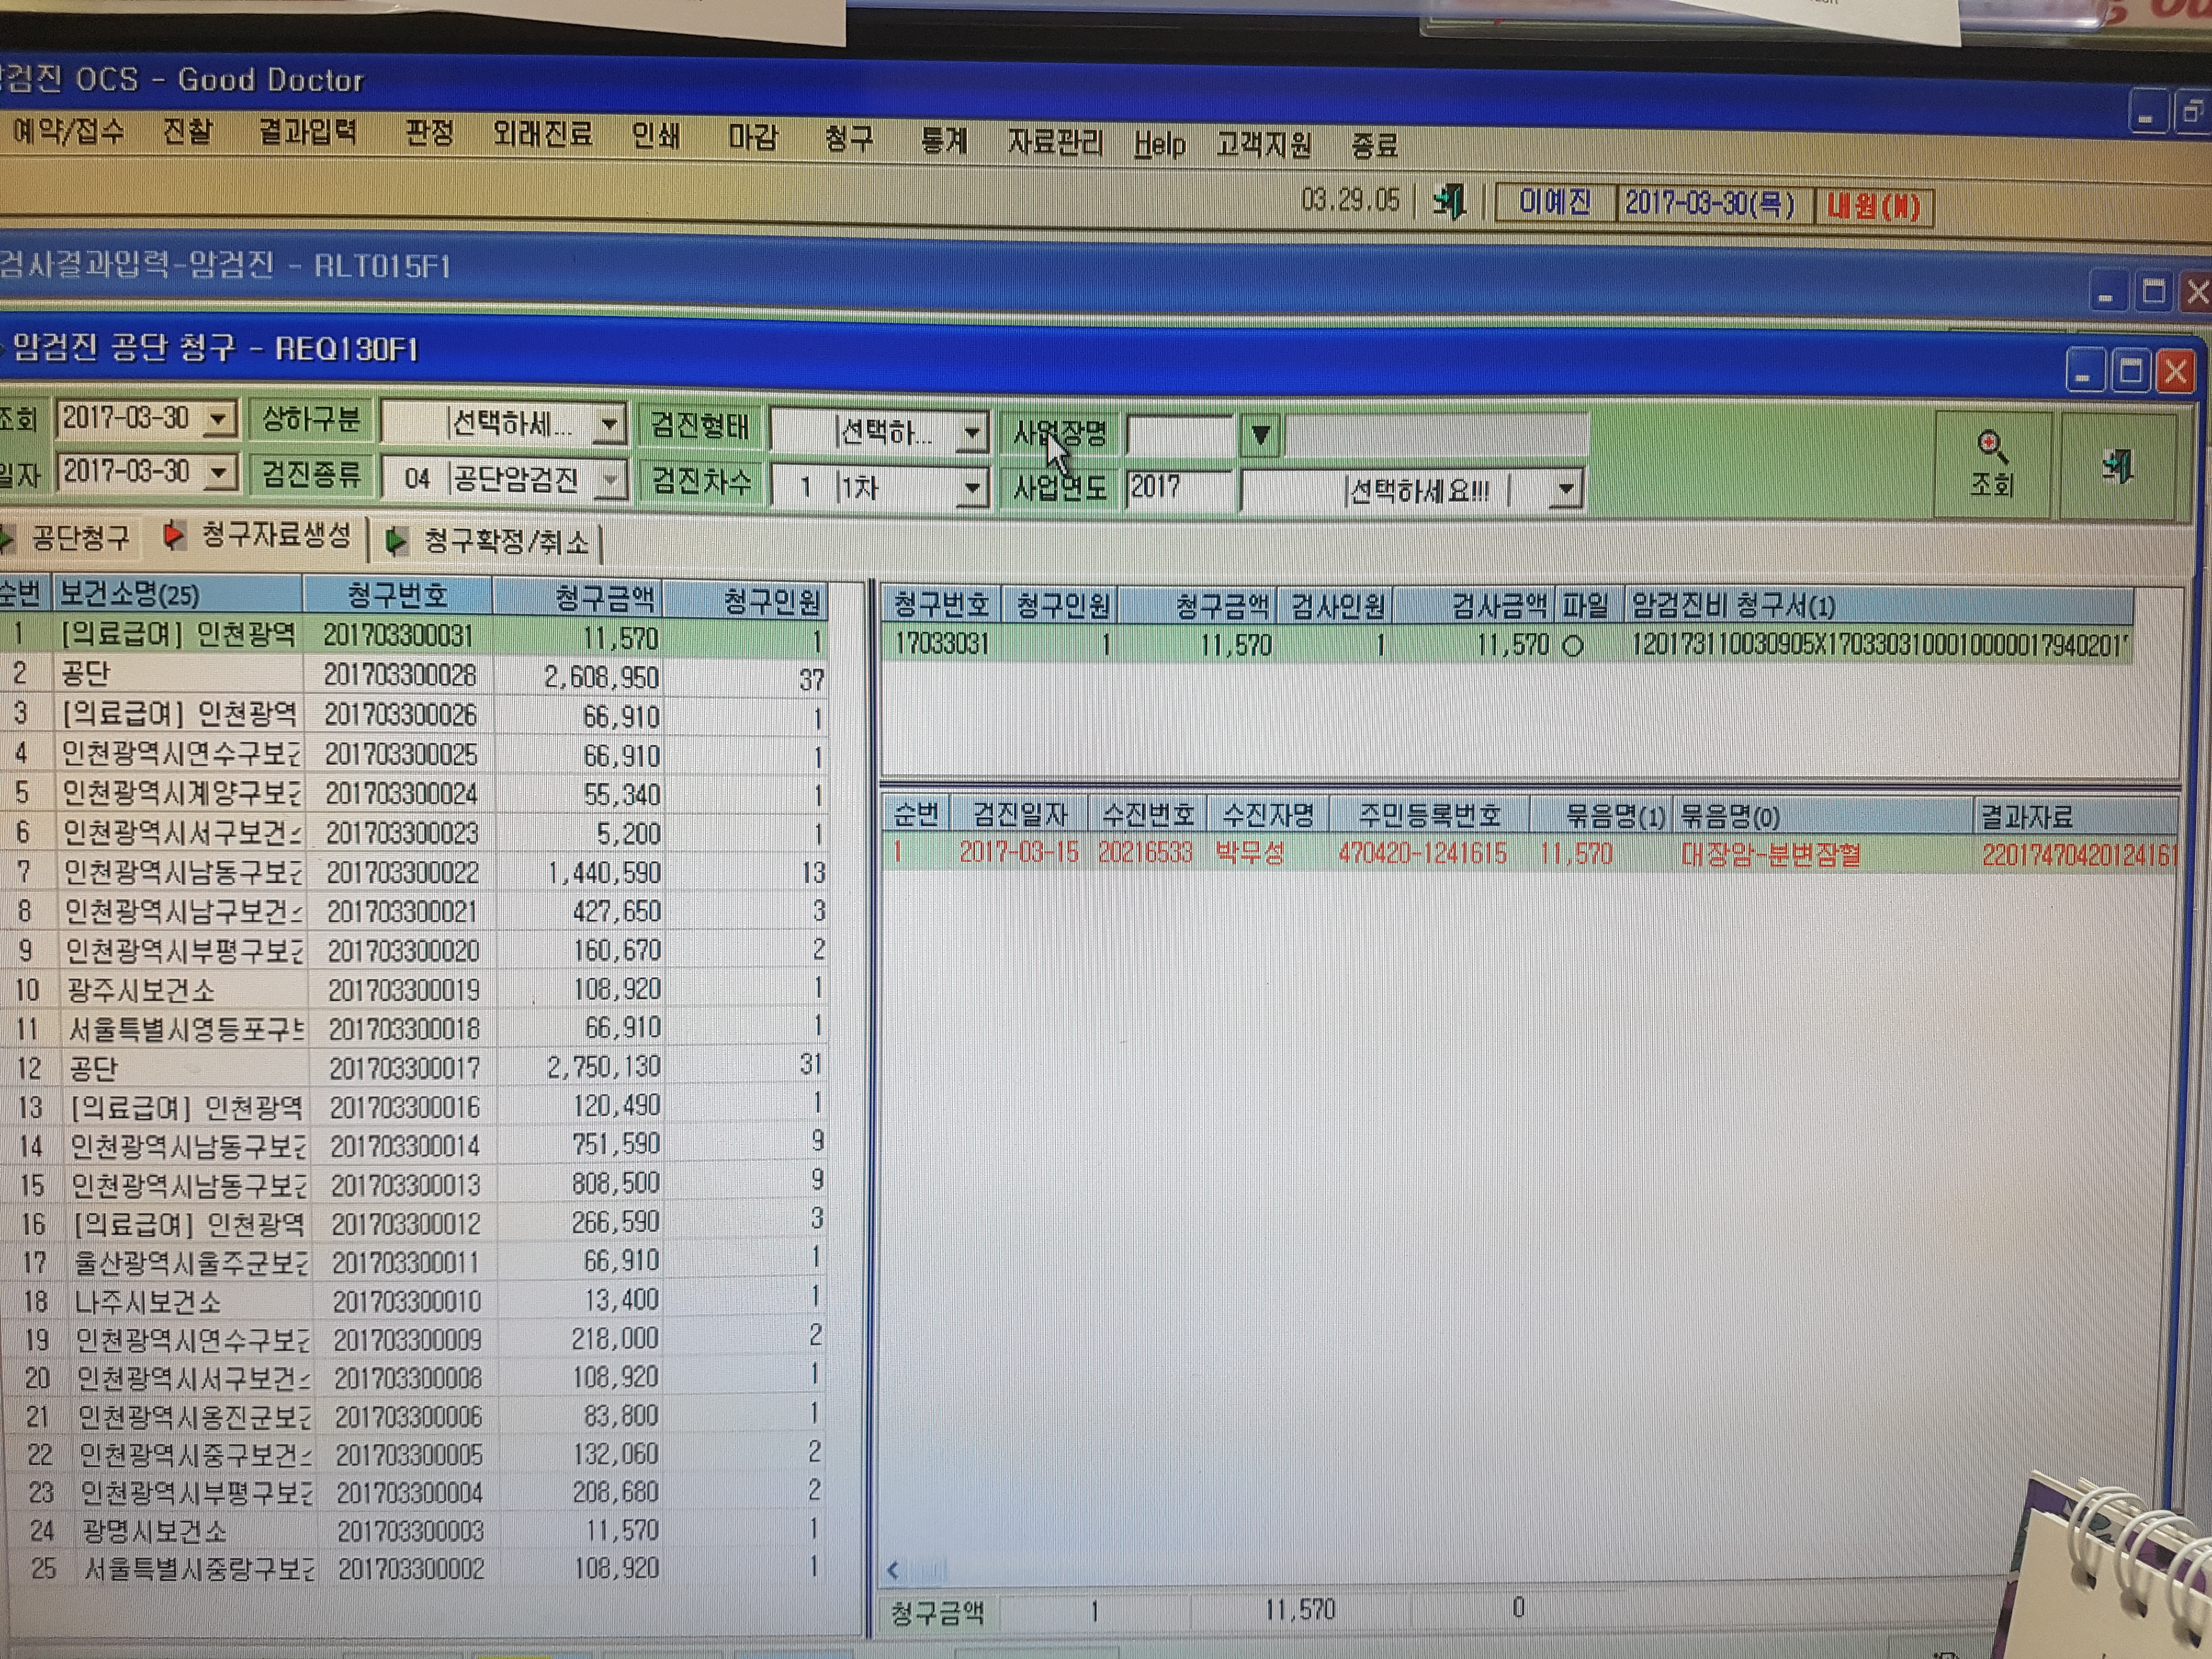This screenshot has width=2212, height=1659.
Task: Click the exit door icon in top status bar
Action: click(x=1449, y=203)
